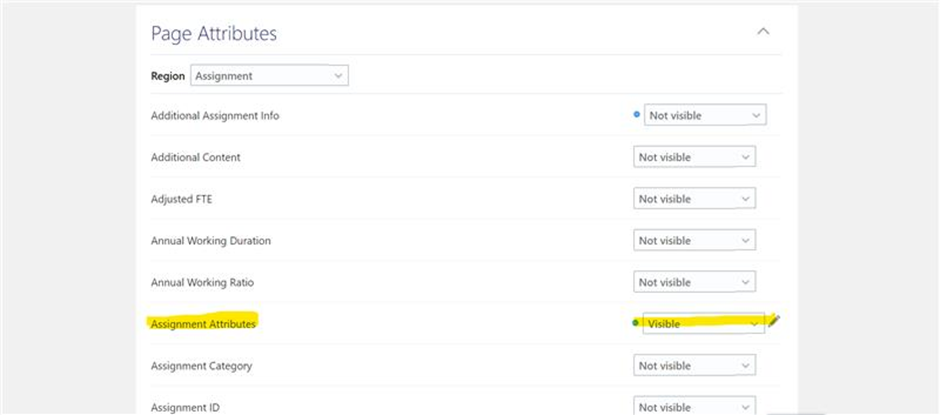Open Additional Content visibility dropdown

pyautogui.click(x=694, y=157)
